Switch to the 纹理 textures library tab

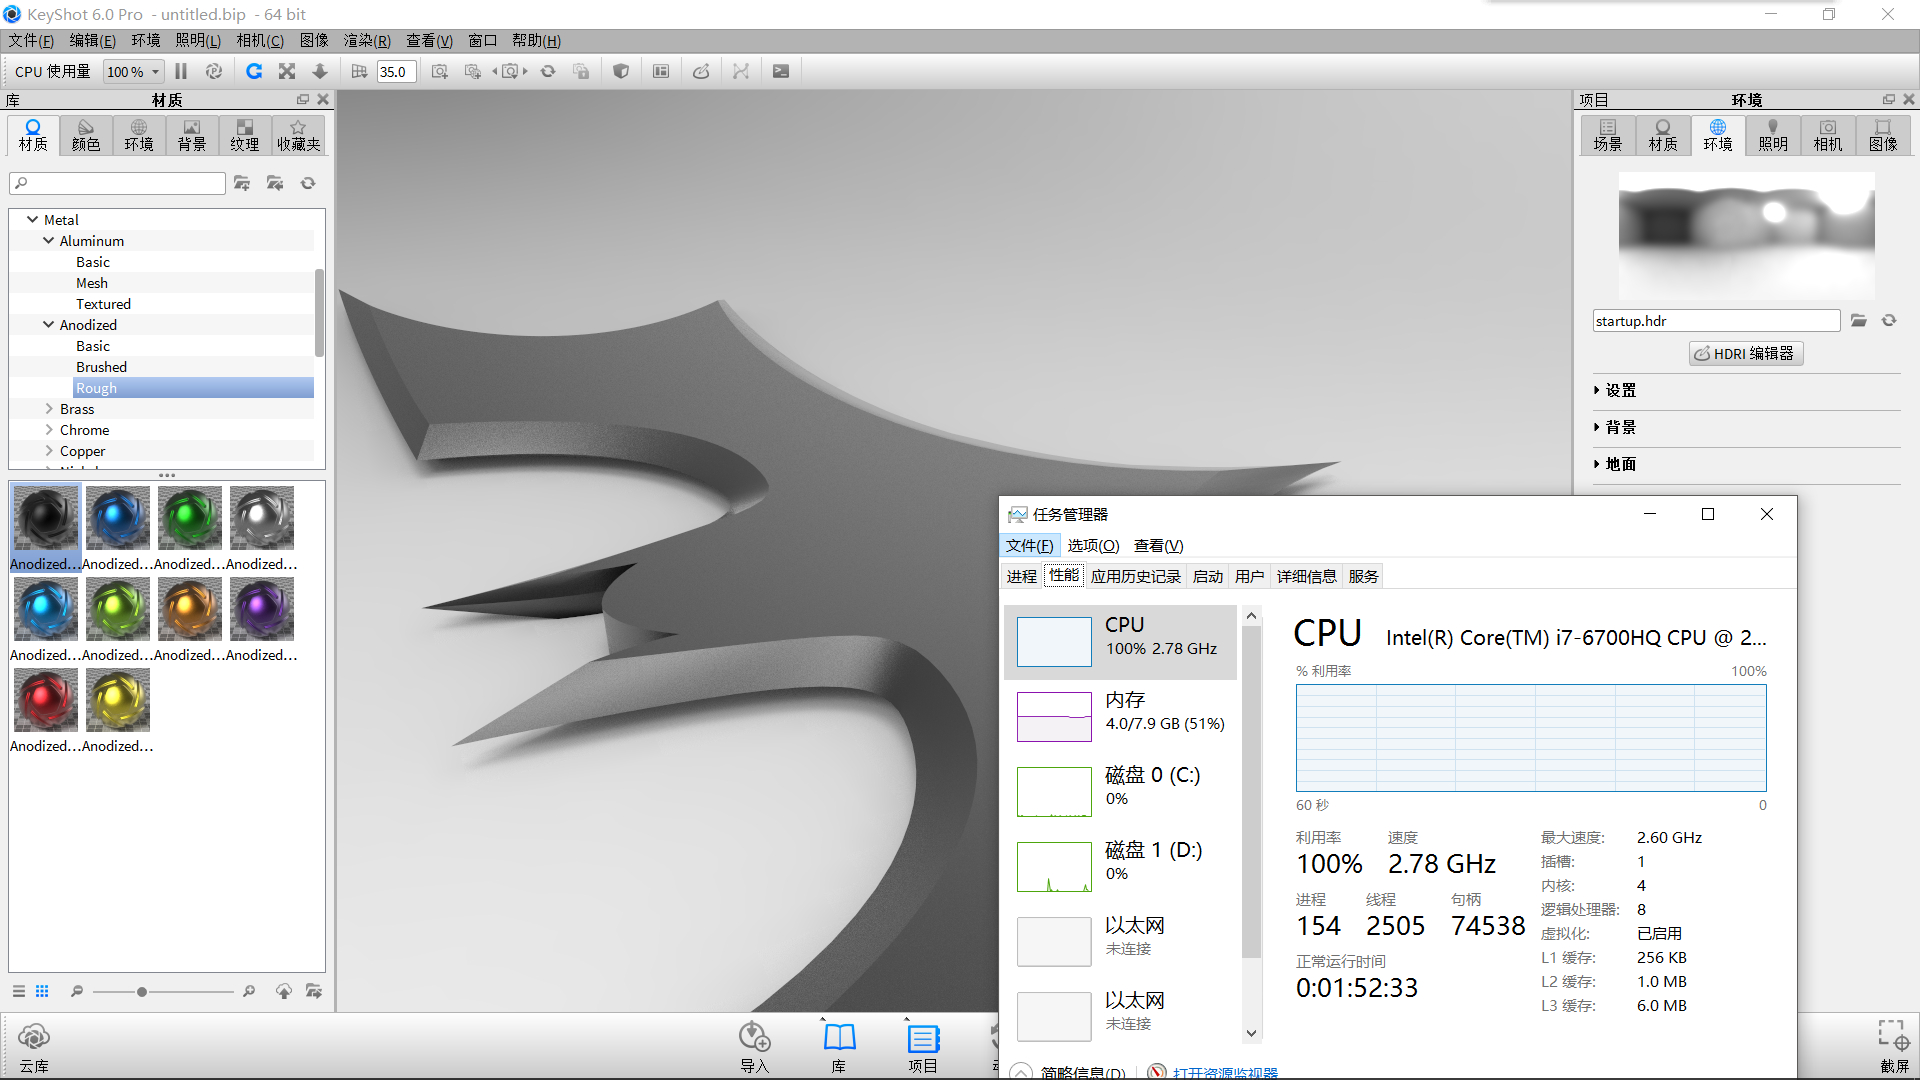[x=244, y=135]
